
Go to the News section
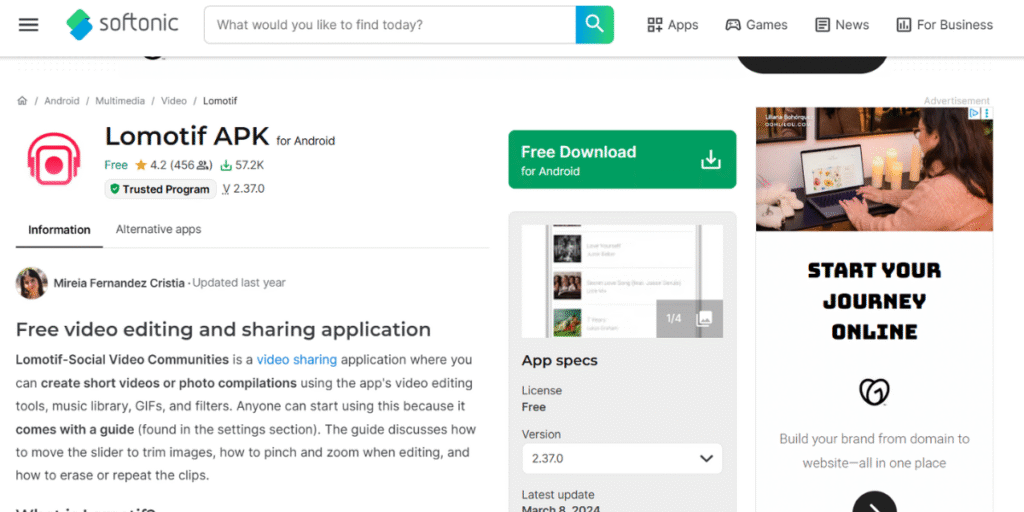[841, 25]
